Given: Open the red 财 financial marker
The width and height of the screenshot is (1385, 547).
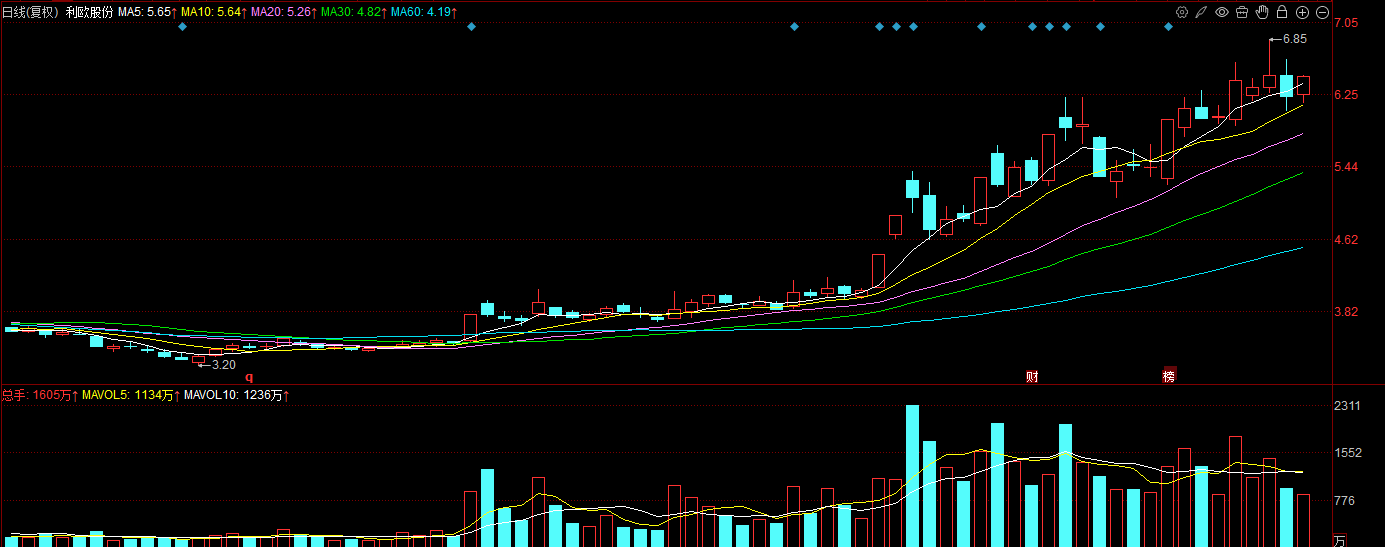Looking at the screenshot, I should pos(1032,377).
